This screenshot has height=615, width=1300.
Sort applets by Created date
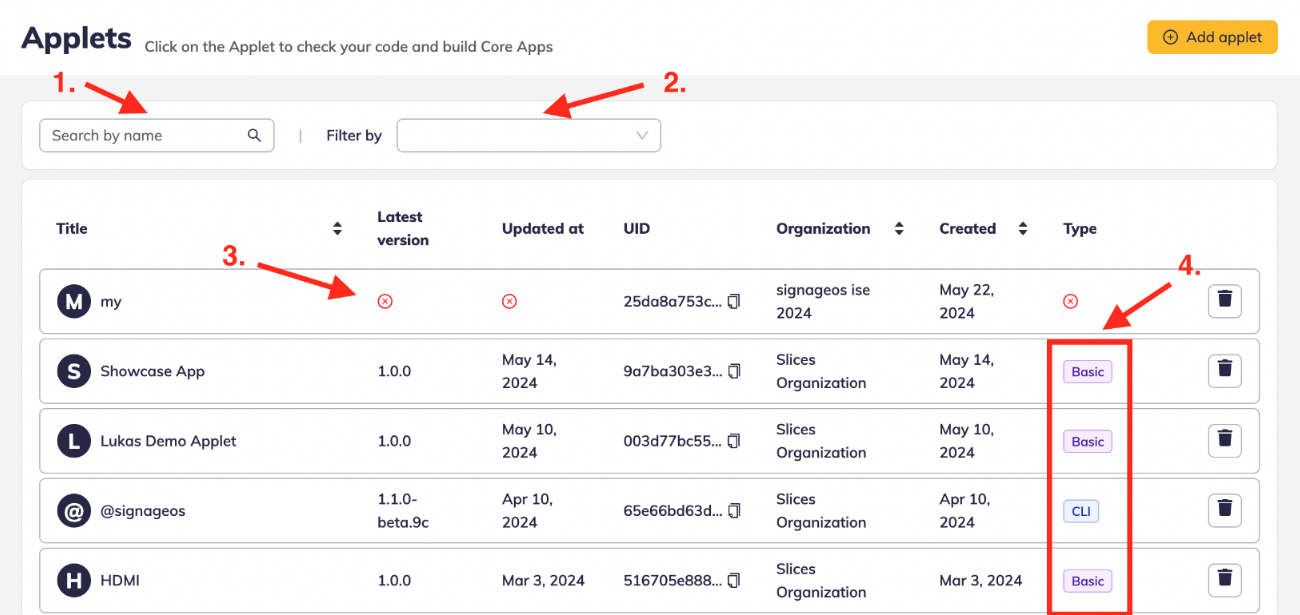[1022, 229]
